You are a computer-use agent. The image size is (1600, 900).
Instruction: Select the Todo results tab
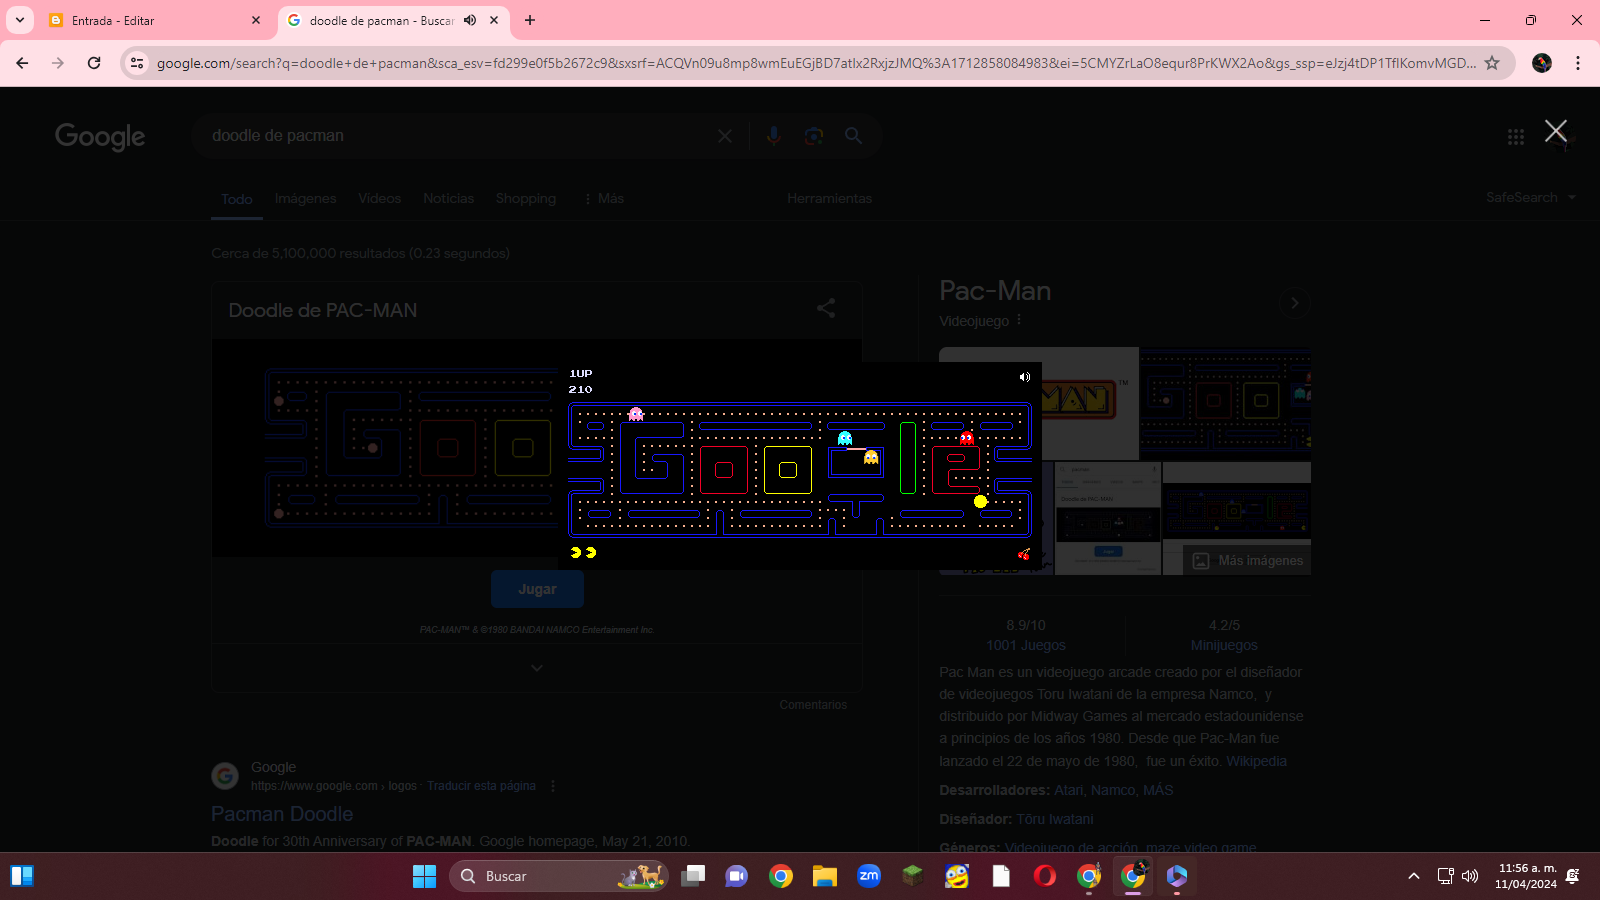[x=237, y=199]
